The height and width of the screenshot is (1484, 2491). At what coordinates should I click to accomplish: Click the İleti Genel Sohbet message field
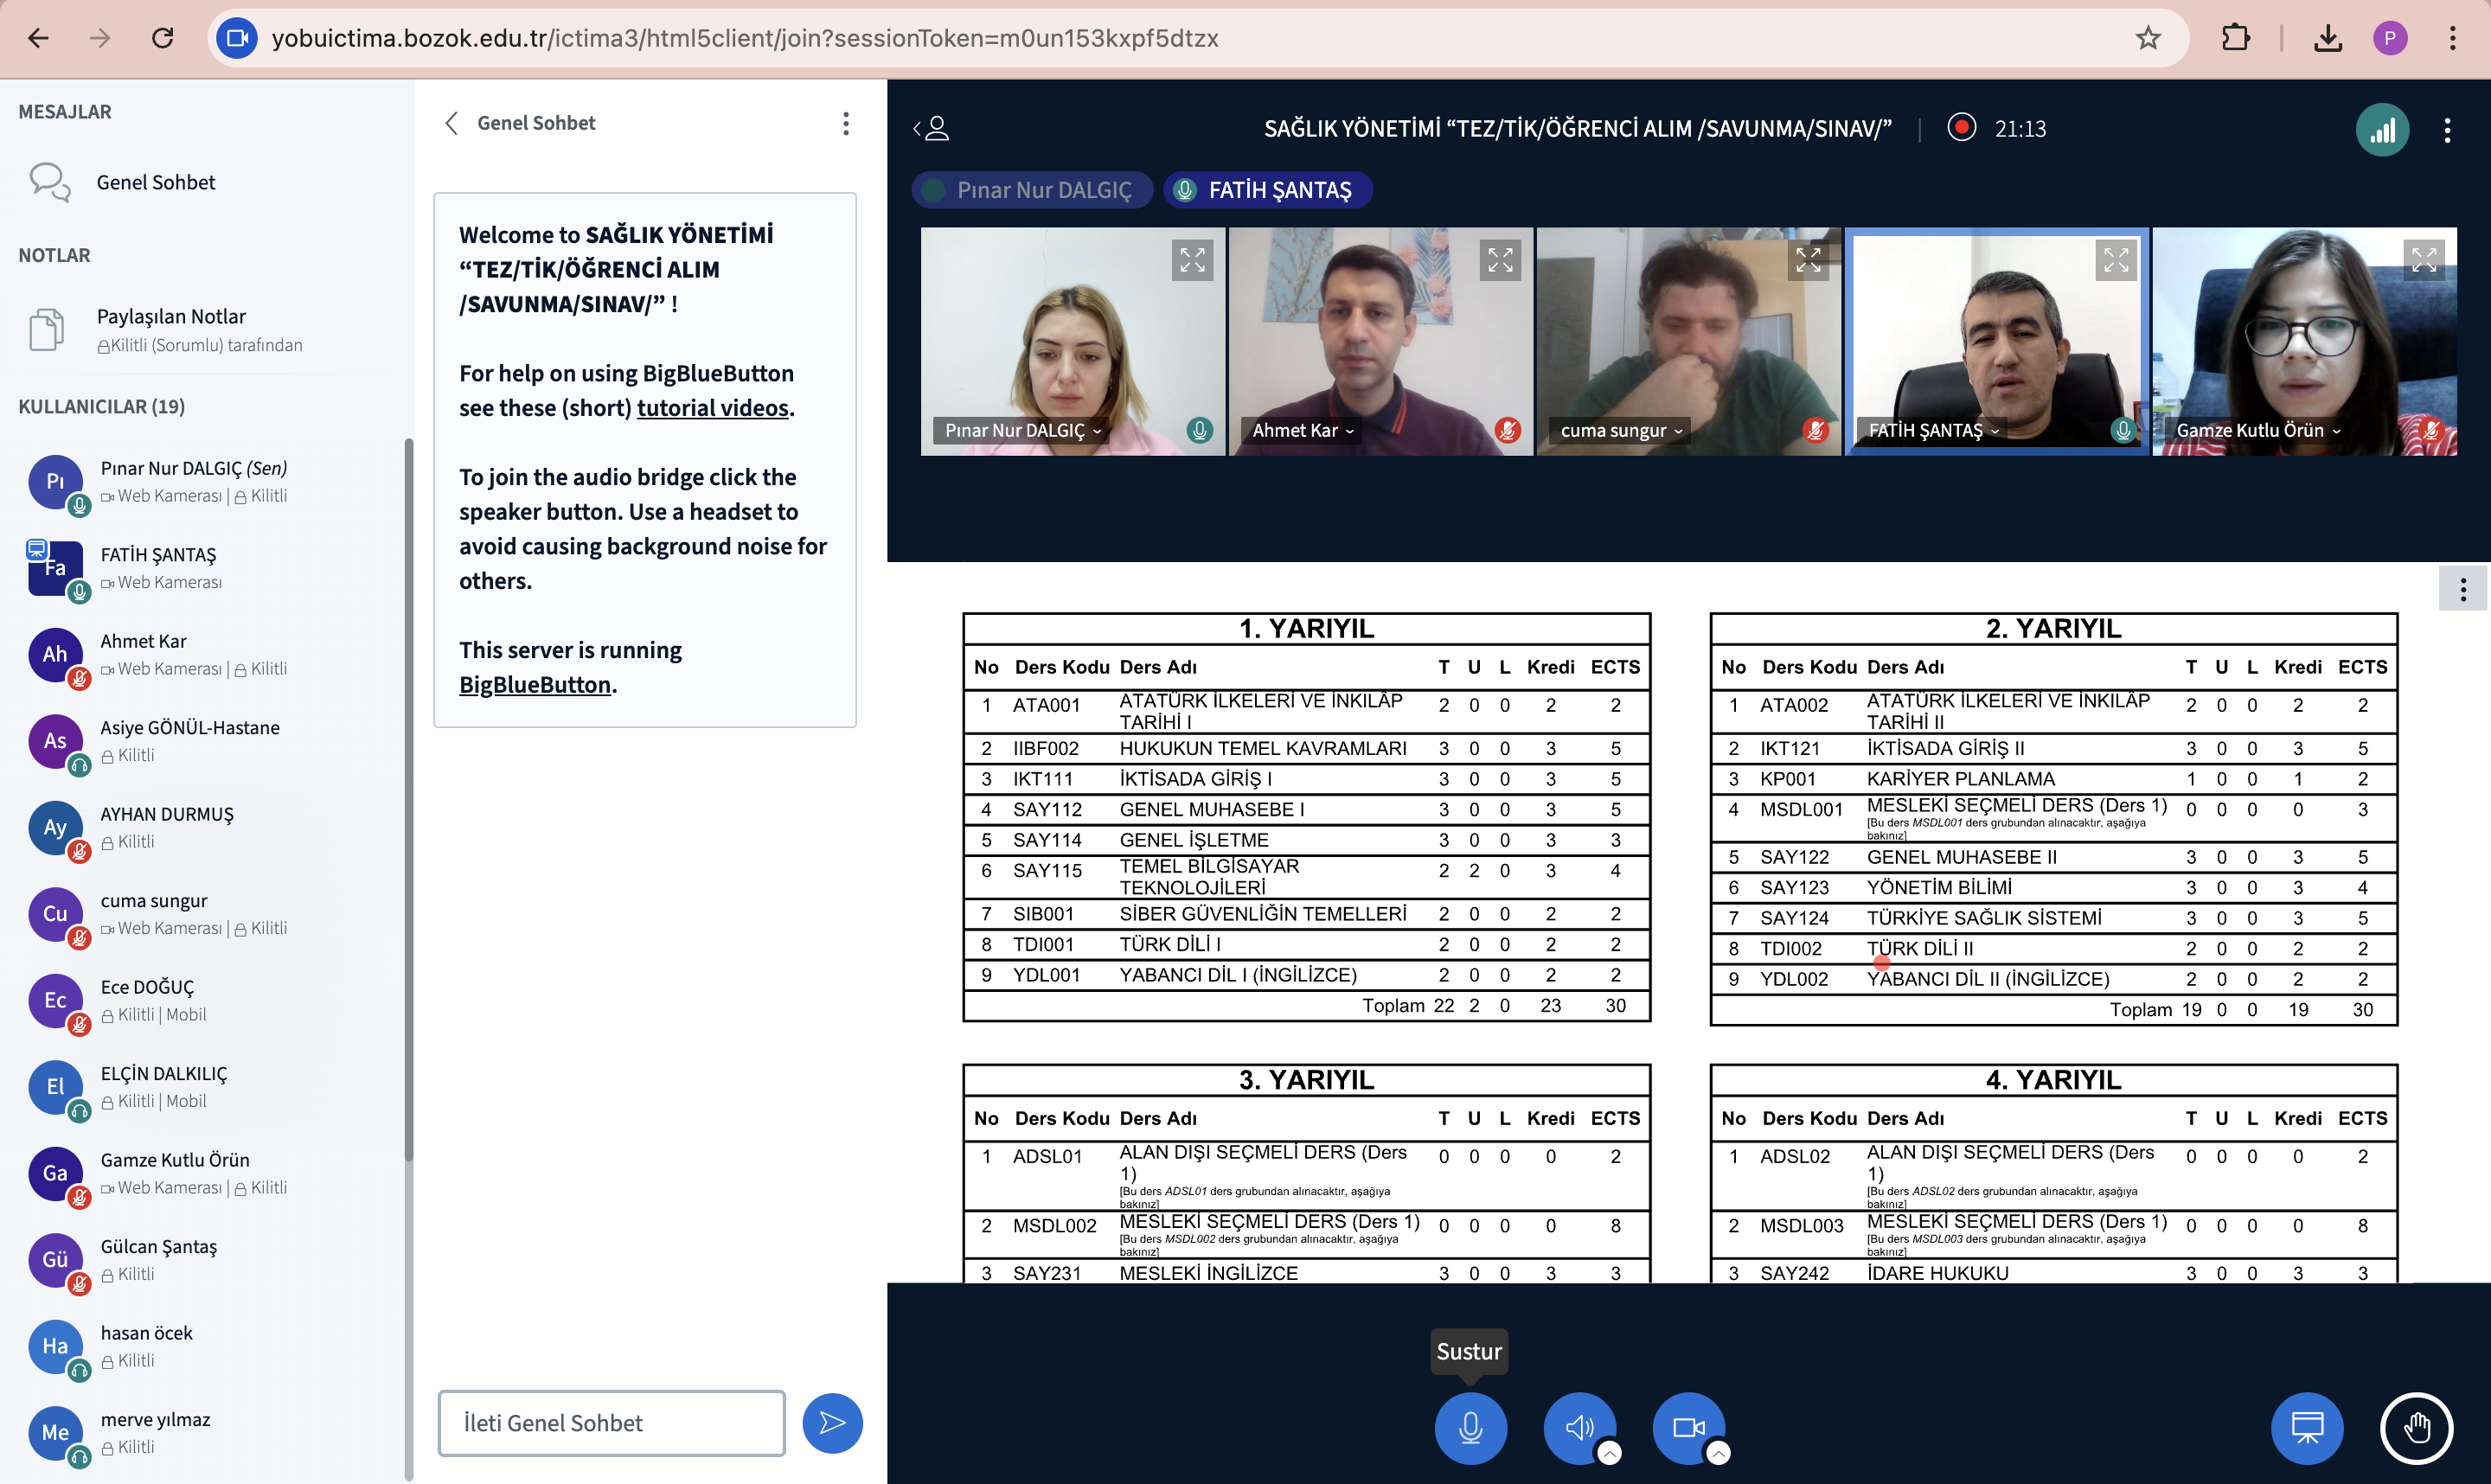coord(611,1423)
